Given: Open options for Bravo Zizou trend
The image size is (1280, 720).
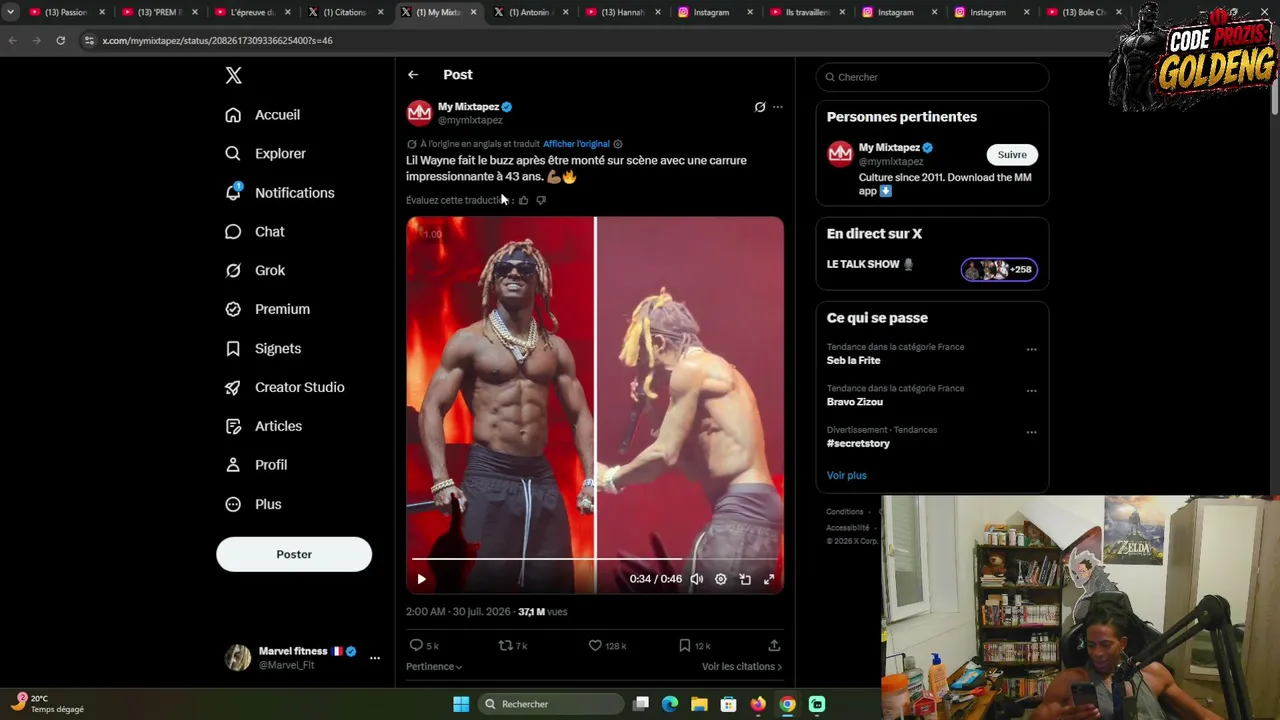Looking at the screenshot, I should [x=1031, y=391].
